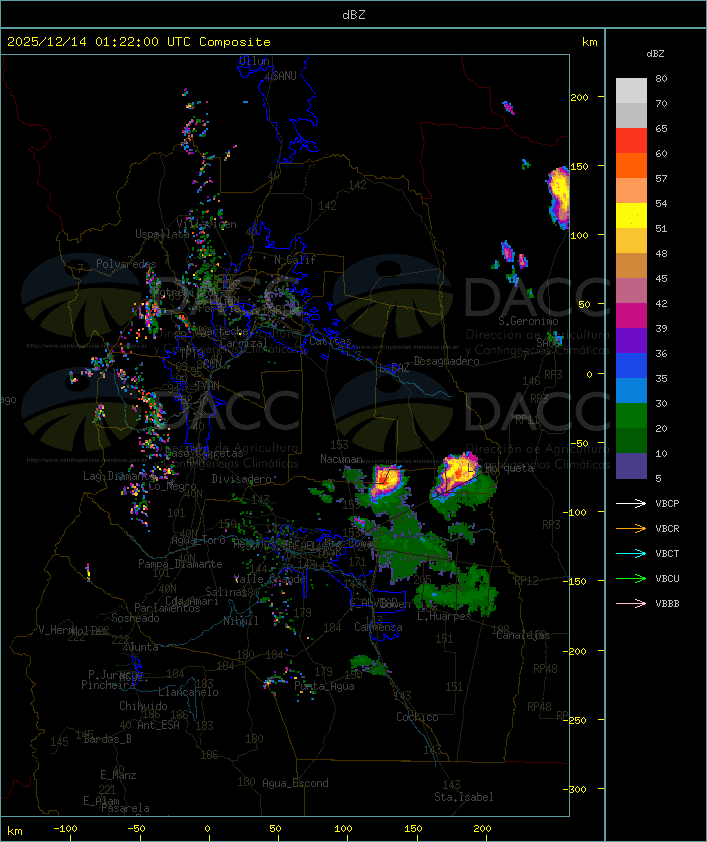Pick the mauve 42-45 dBZ swatch
Image resolution: width=707 pixels, height=842 pixels.
coord(631,291)
